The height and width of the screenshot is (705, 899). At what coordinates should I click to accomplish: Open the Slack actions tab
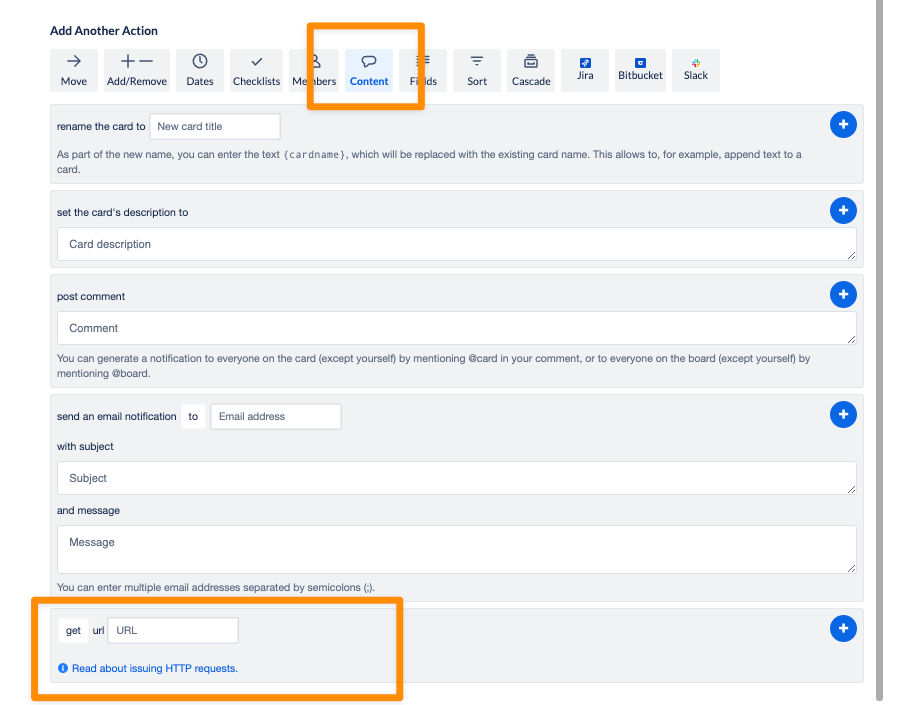tap(695, 70)
